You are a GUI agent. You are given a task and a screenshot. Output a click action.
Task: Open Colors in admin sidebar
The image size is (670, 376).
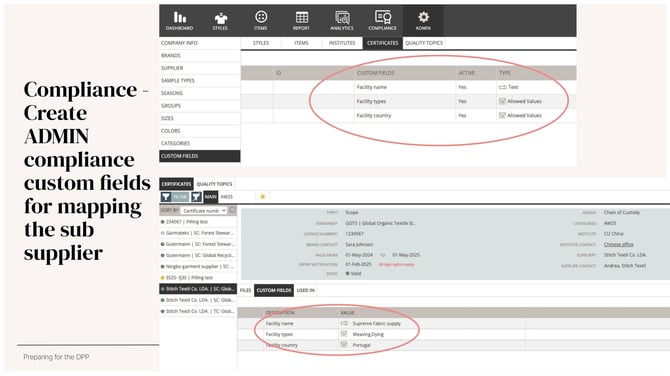click(x=200, y=131)
